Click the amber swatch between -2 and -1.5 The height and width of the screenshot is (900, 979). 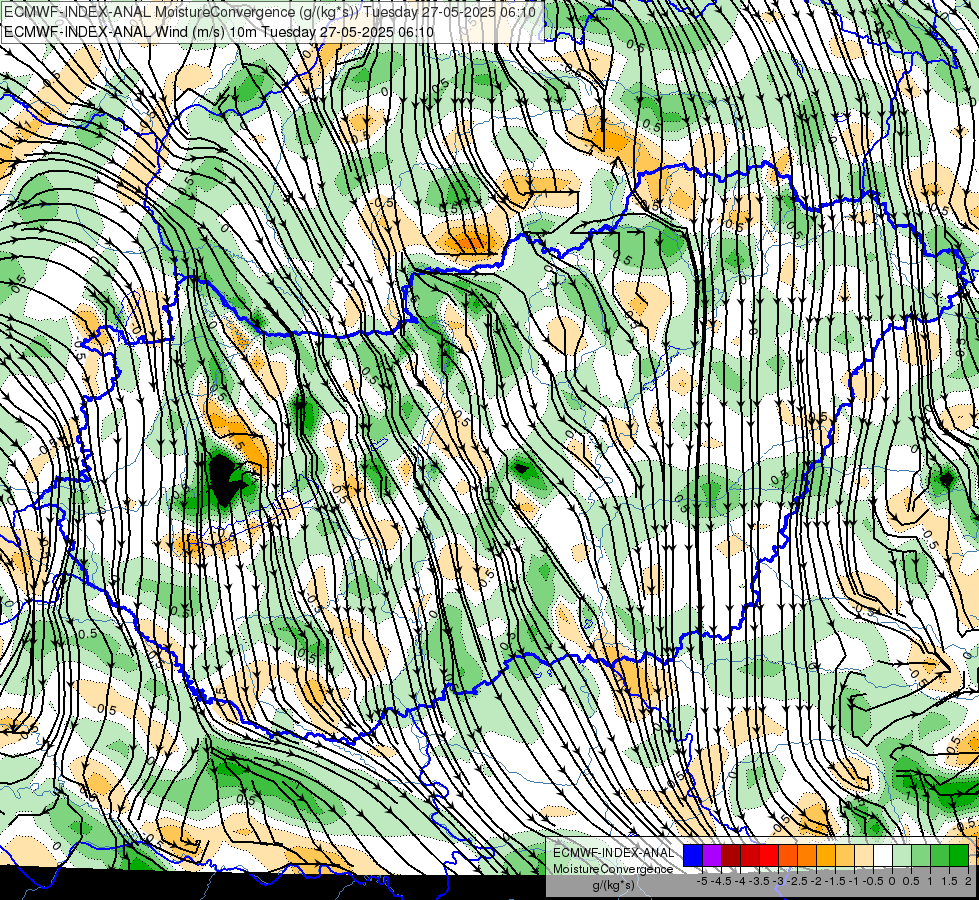click(826, 856)
